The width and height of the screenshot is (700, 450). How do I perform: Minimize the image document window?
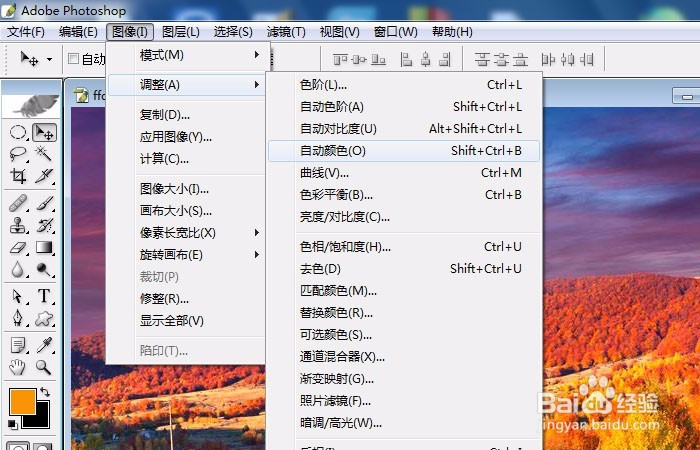click(x=688, y=96)
